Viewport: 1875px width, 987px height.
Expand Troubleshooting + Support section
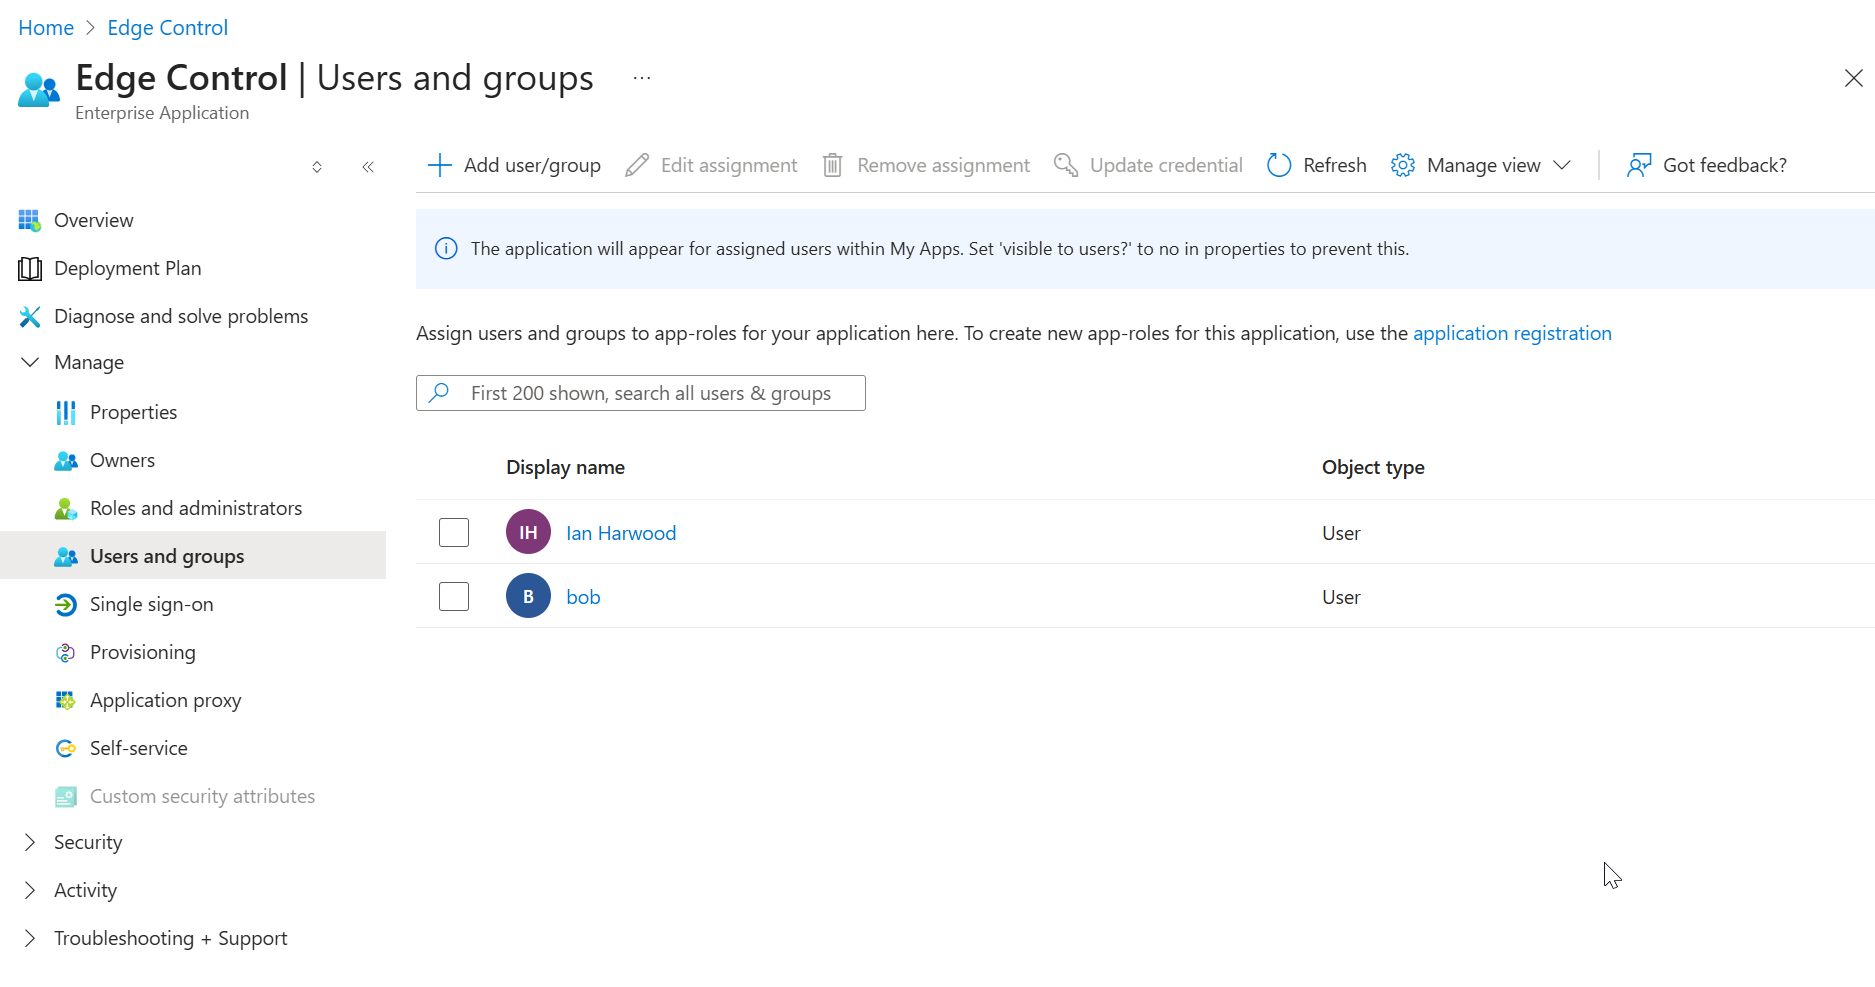(x=30, y=938)
